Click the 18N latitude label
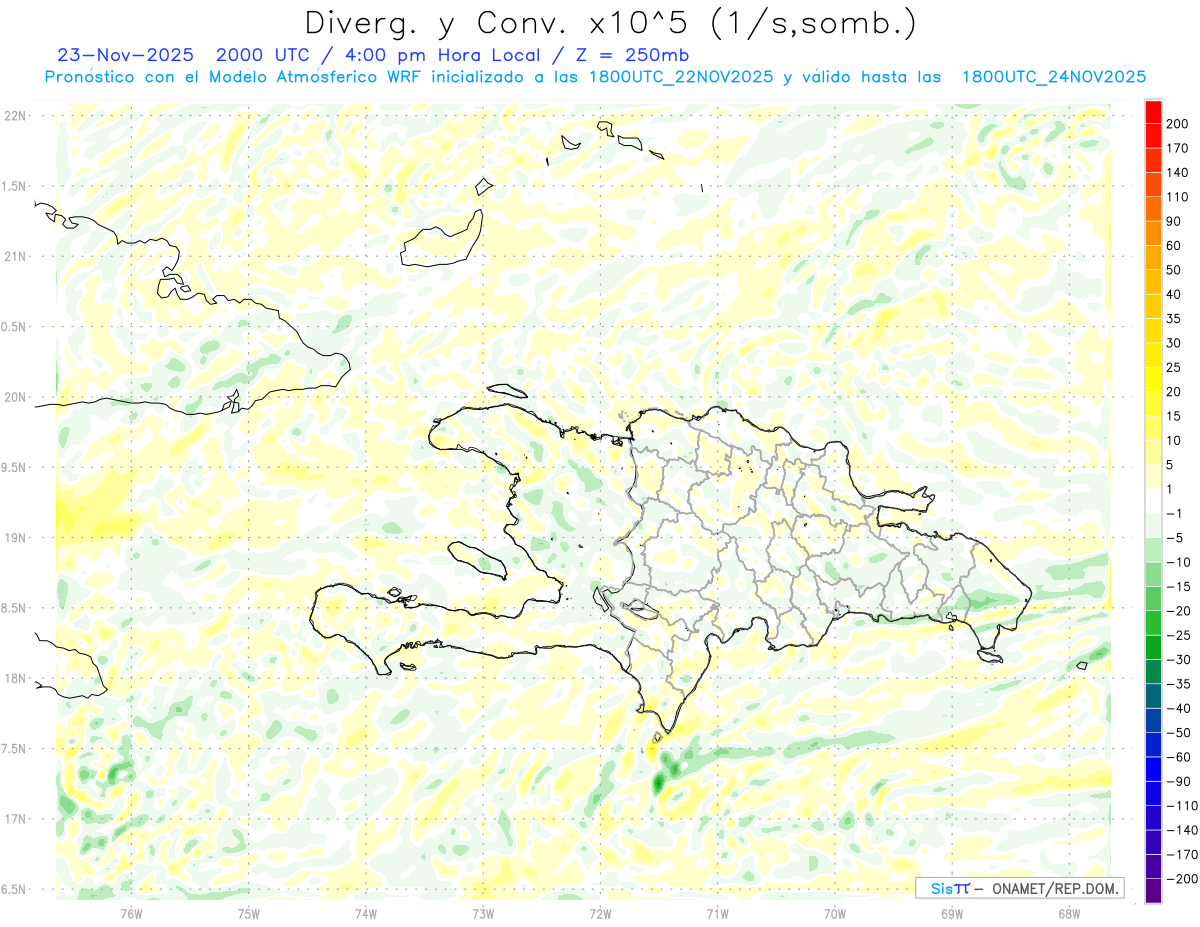1200x927 pixels. [x=15, y=678]
